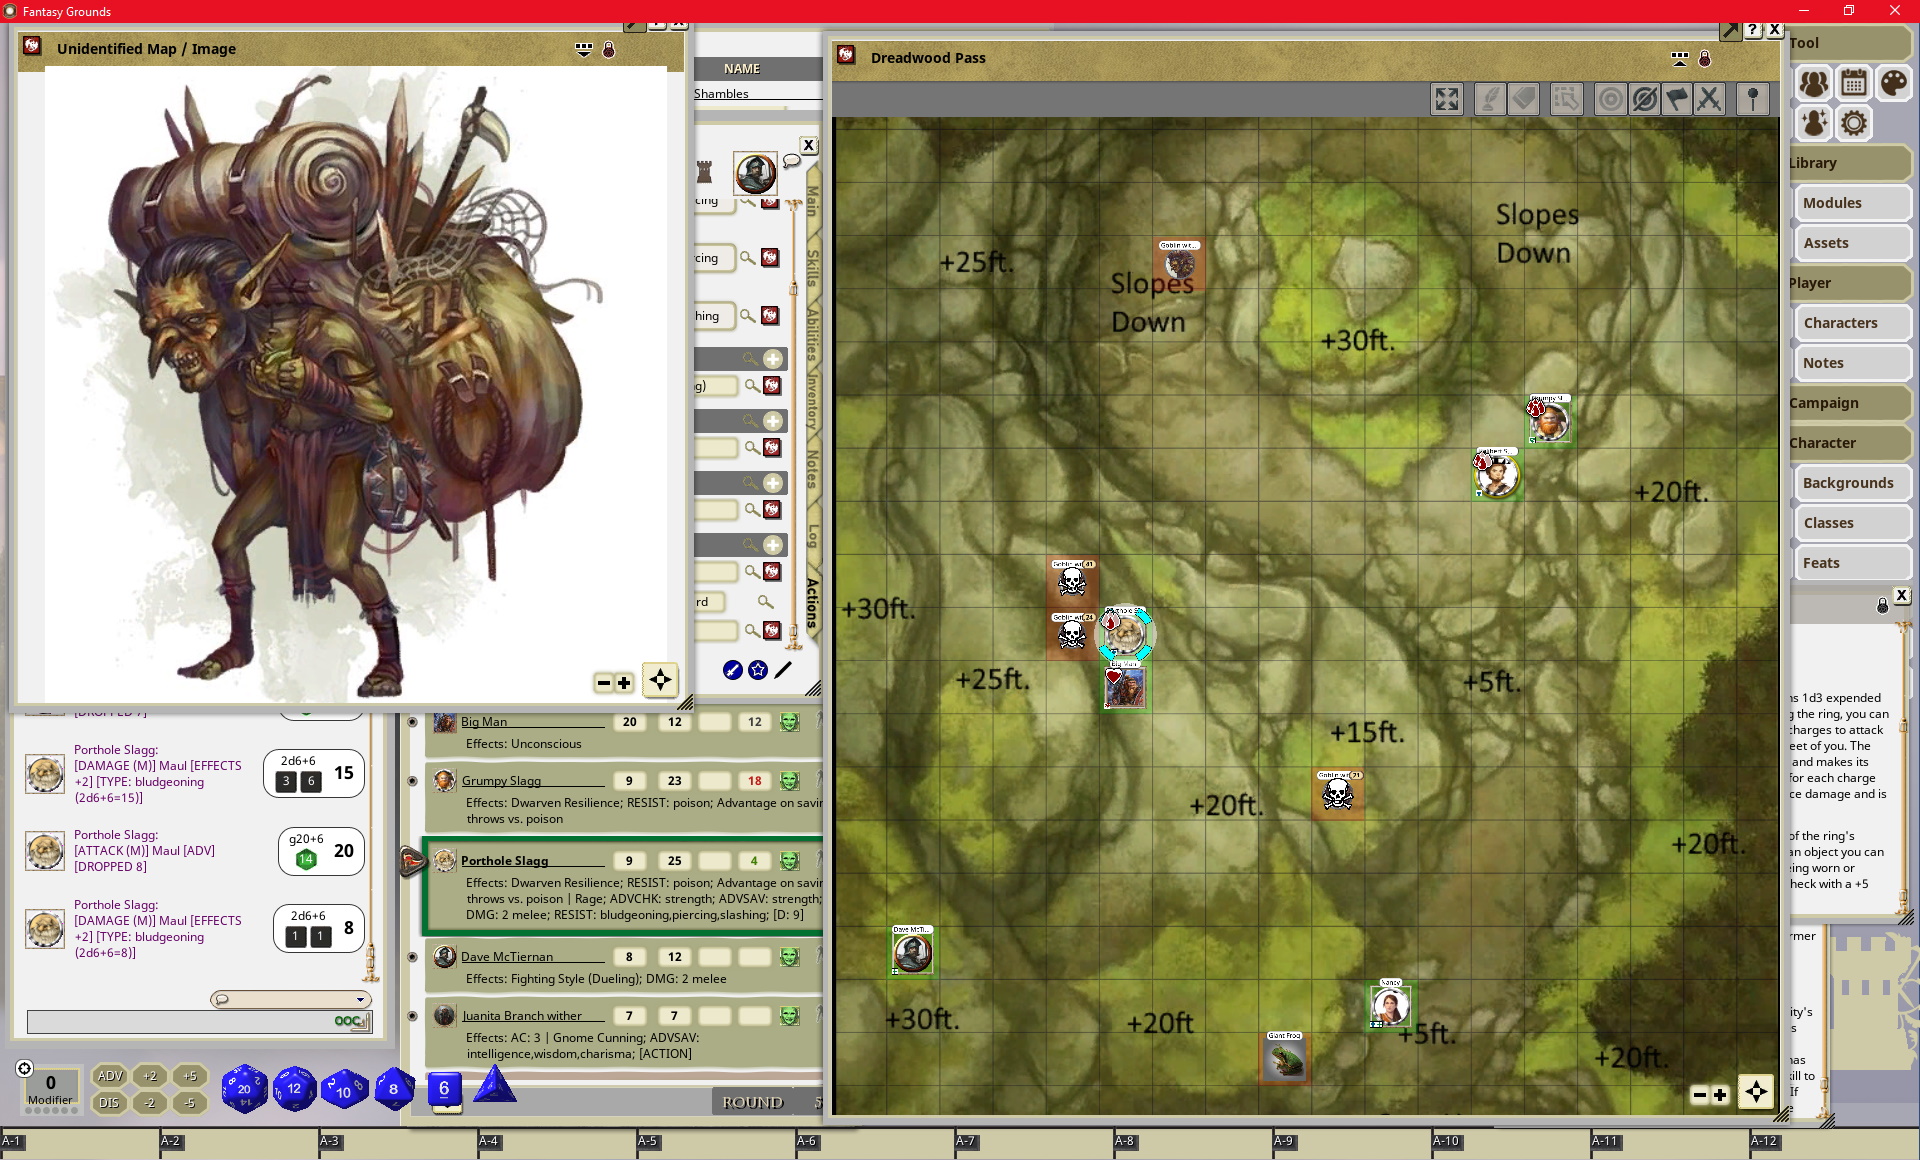Toggle the DIS modifier button
The image size is (1920, 1160).
click(109, 1103)
